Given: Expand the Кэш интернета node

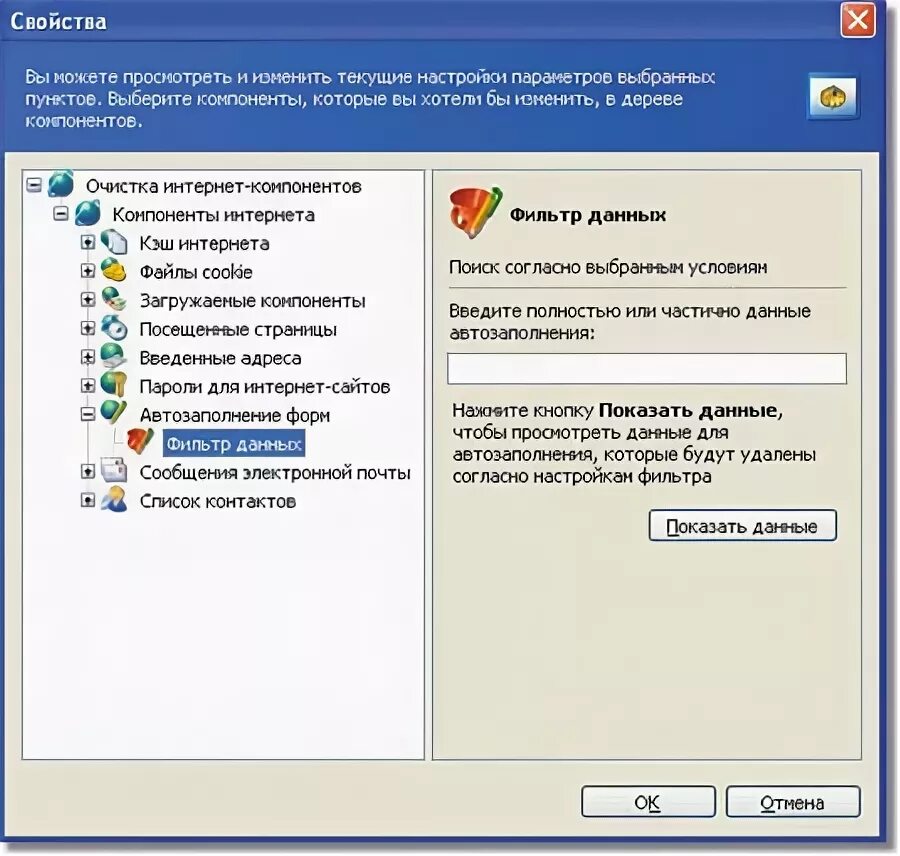Looking at the screenshot, I should (x=88, y=243).
